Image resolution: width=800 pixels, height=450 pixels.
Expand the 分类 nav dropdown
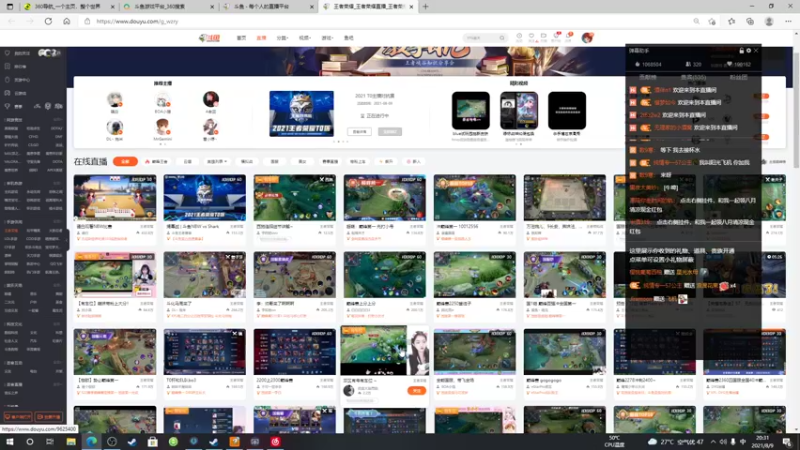click(x=282, y=38)
